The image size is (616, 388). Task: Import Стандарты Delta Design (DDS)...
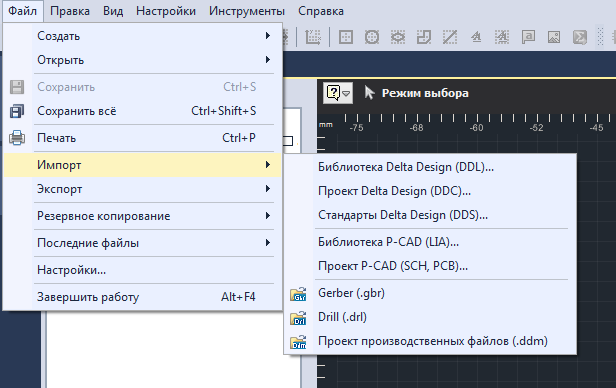(430, 215)
